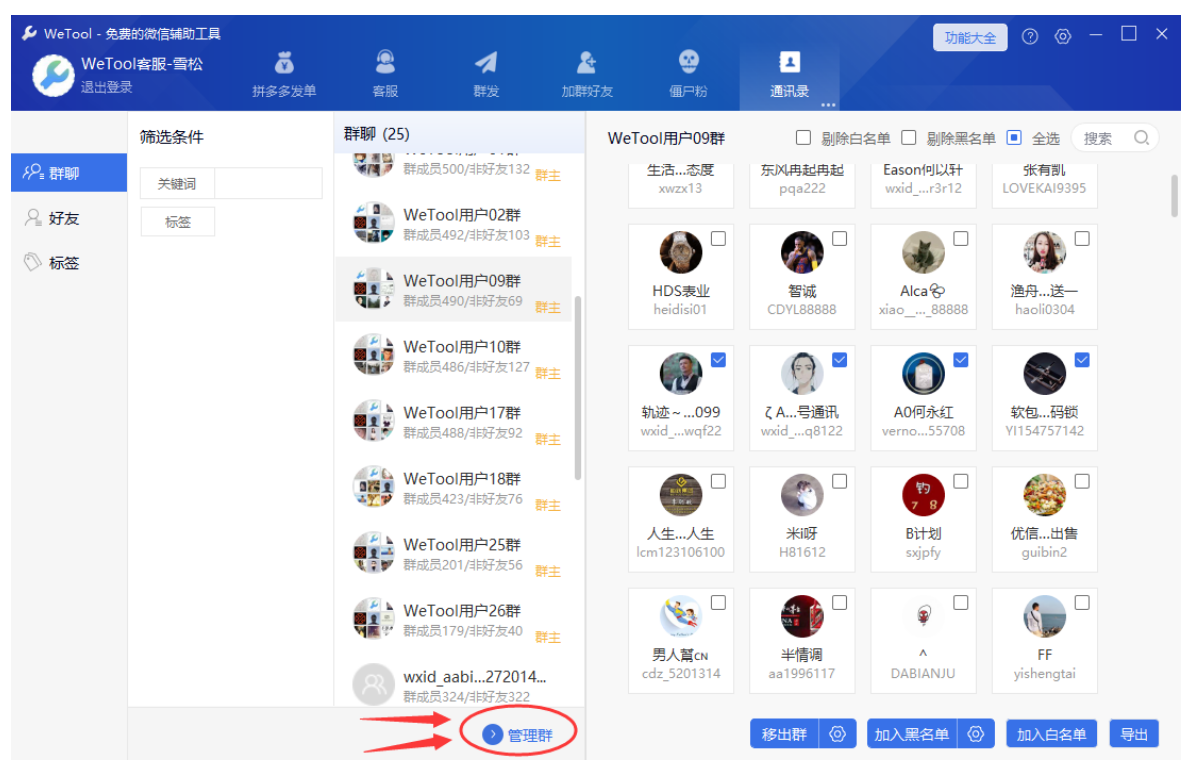Select 标签 in the left sidebar
This screenshot has height=761, width=1200.
[x=69, y=263]
